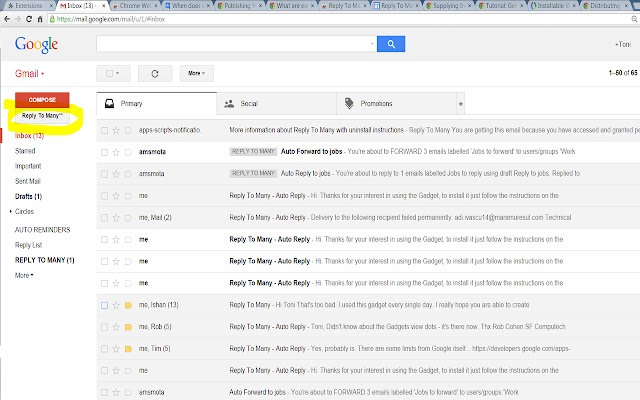
Task: Click importance marker on me, Ishan (13) row
Action: point(128,305)
